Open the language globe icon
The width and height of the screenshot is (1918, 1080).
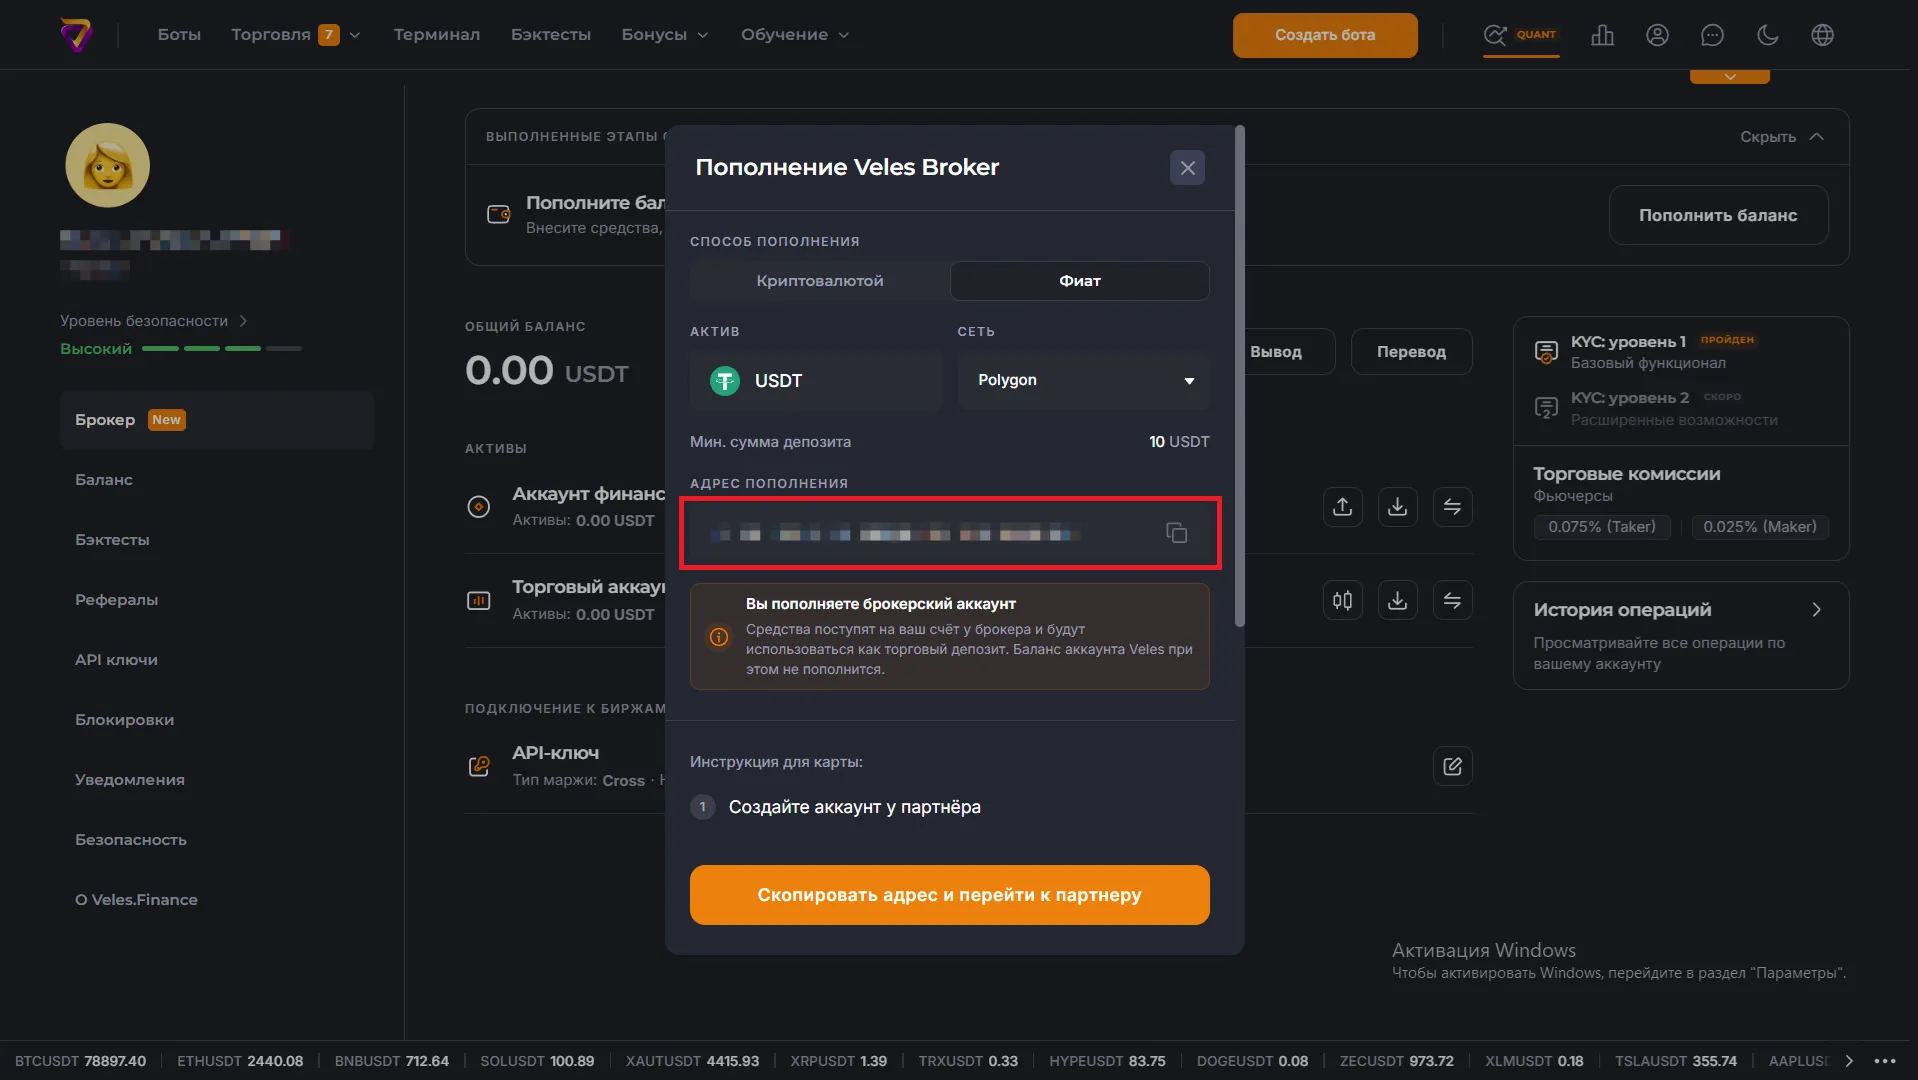click(1822, 35)
